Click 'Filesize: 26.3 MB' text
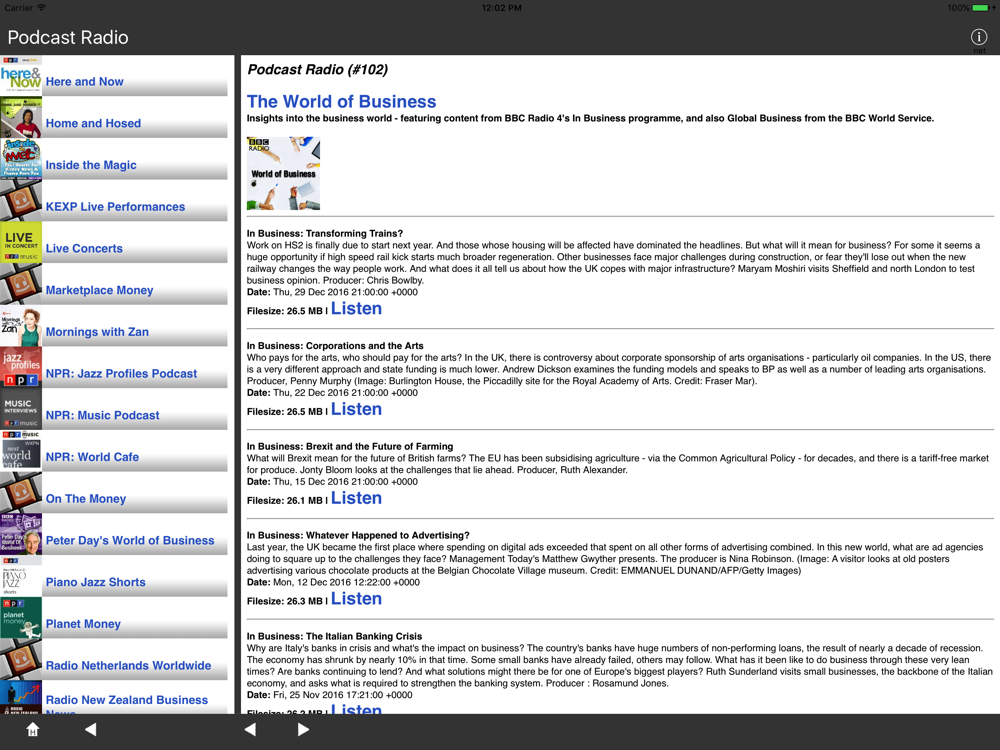Screen dimensions: 1000x750 (284, 601)
